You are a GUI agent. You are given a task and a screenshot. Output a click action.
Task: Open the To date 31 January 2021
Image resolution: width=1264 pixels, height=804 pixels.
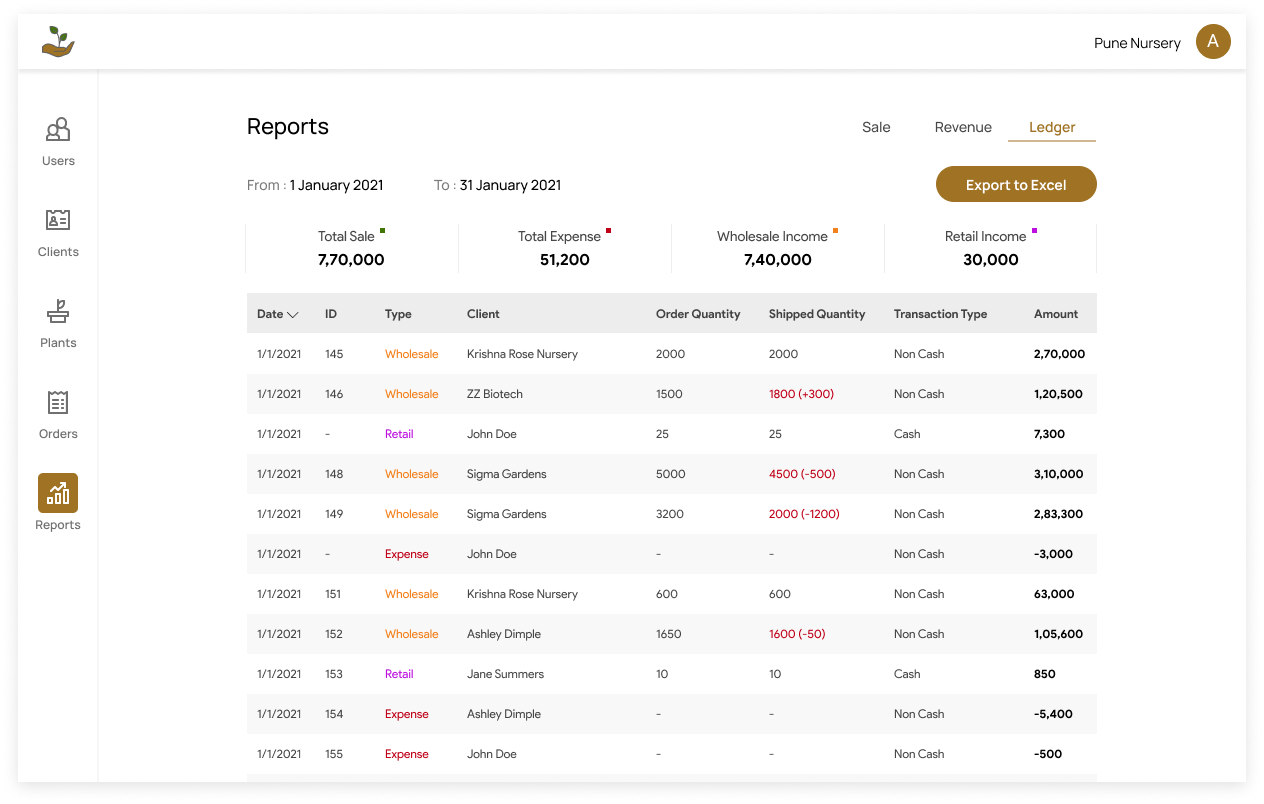click(x=510, y=185)
